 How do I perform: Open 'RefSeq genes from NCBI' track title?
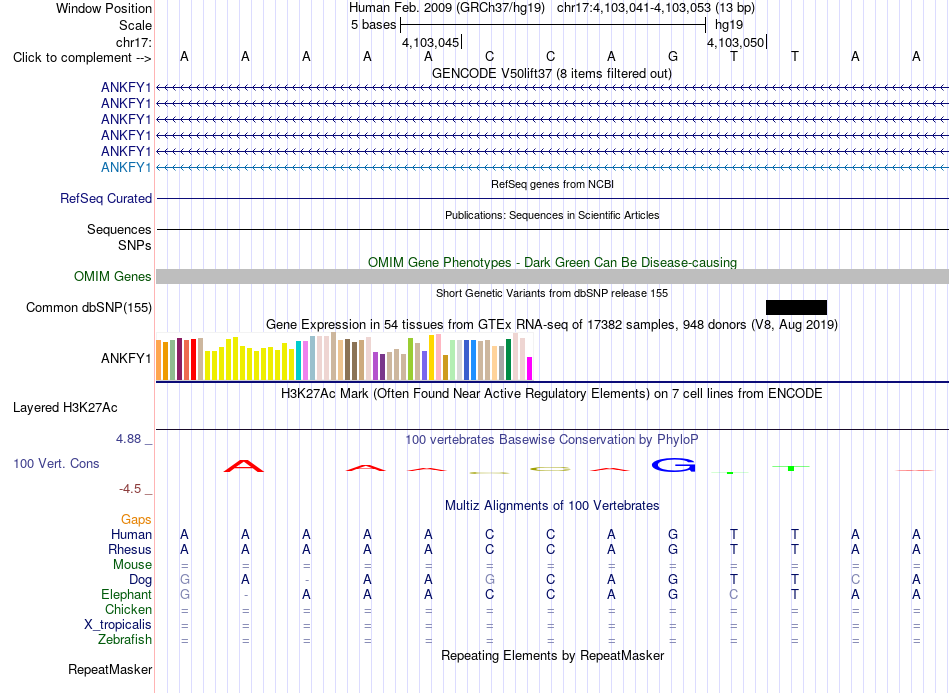click(552, 184)
